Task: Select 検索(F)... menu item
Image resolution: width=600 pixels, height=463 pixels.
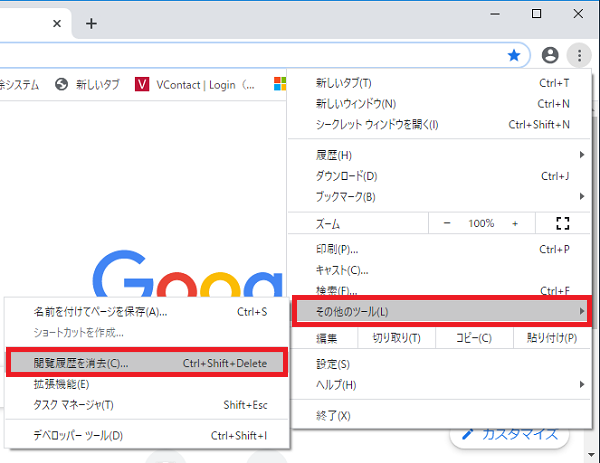Action: 439,290
